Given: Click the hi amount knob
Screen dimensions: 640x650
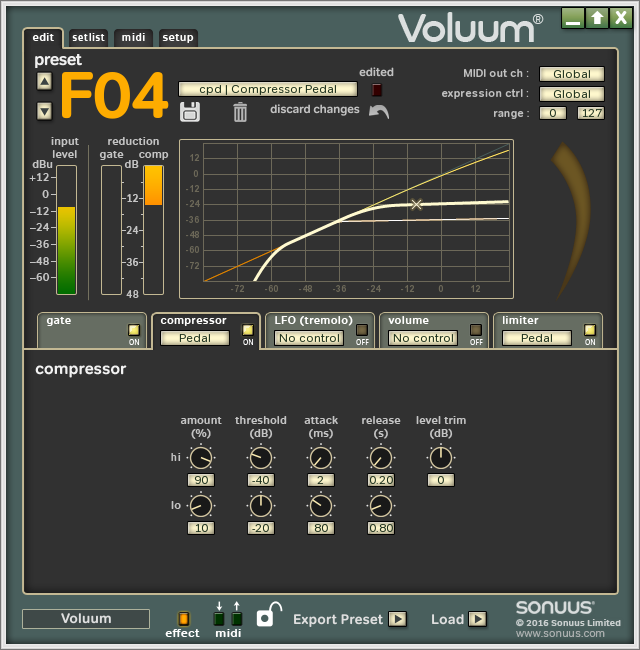Looking at the screenshot, I should coord(201,458).
